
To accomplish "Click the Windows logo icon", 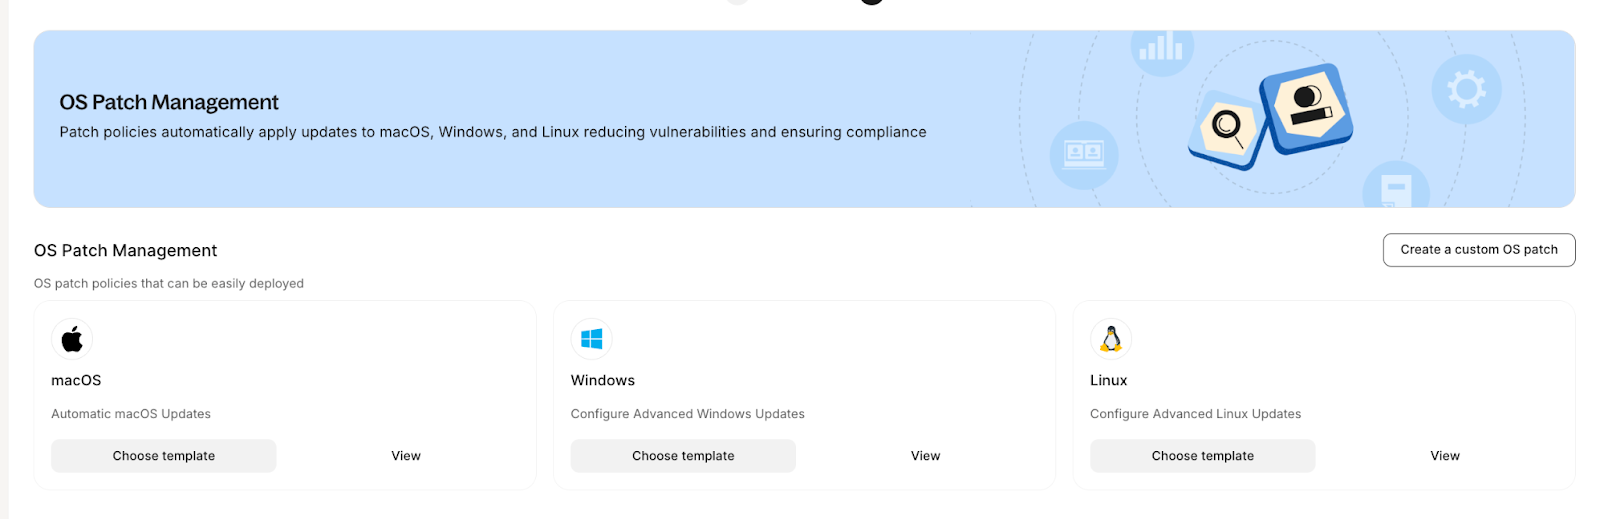I will point(591,339).
